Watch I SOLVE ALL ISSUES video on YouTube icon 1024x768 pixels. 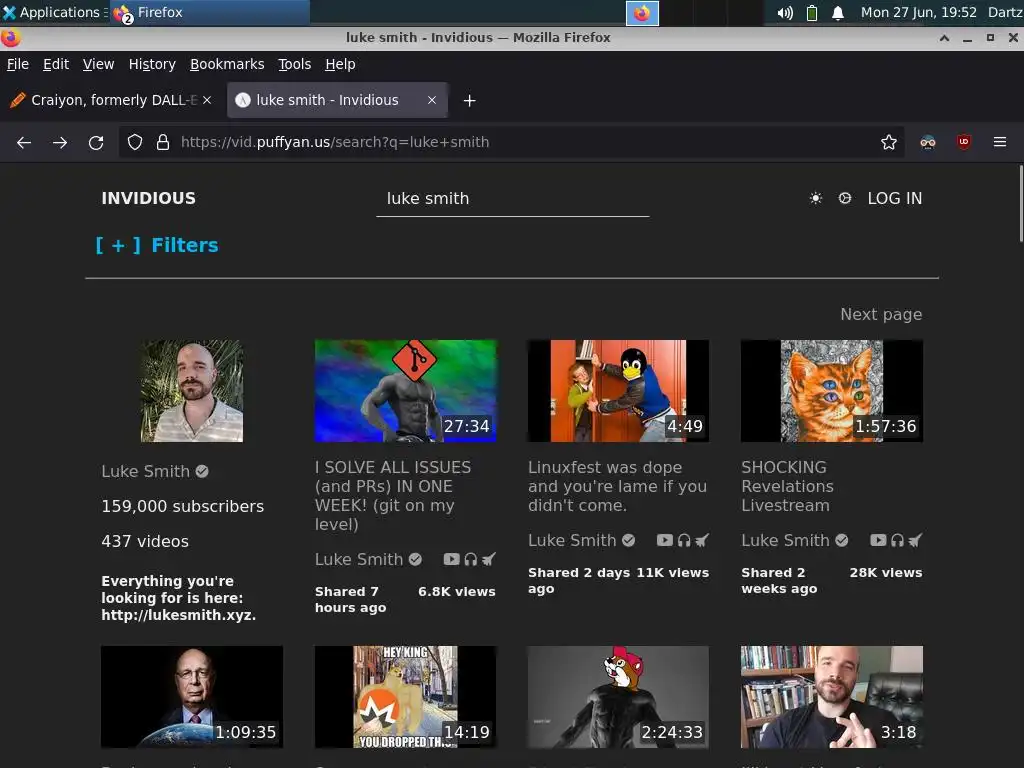(x=451, y=559)
